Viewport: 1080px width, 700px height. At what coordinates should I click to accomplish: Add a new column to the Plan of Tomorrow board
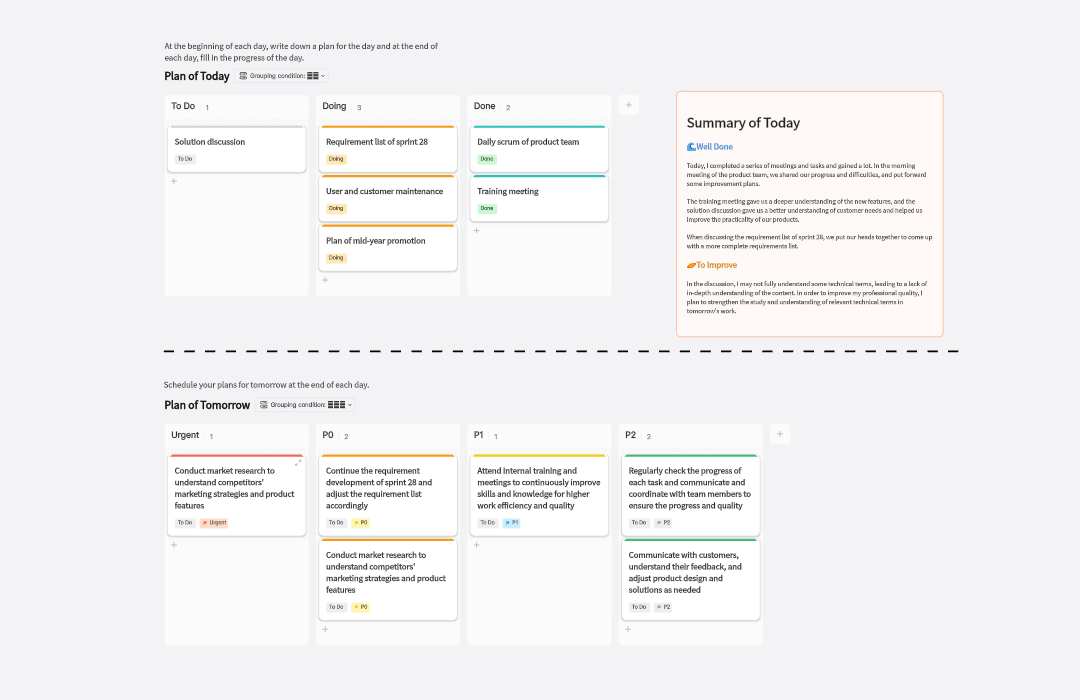tap(780, 434)
